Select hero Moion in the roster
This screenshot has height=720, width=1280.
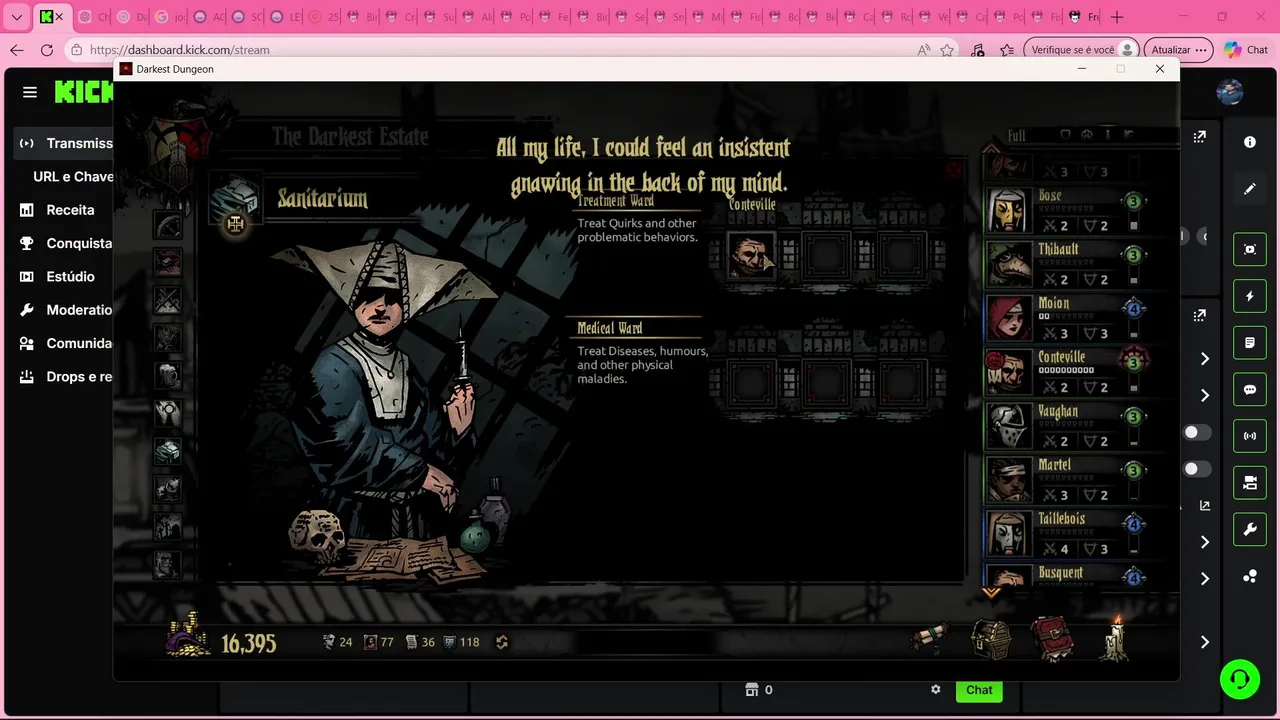1065,318
